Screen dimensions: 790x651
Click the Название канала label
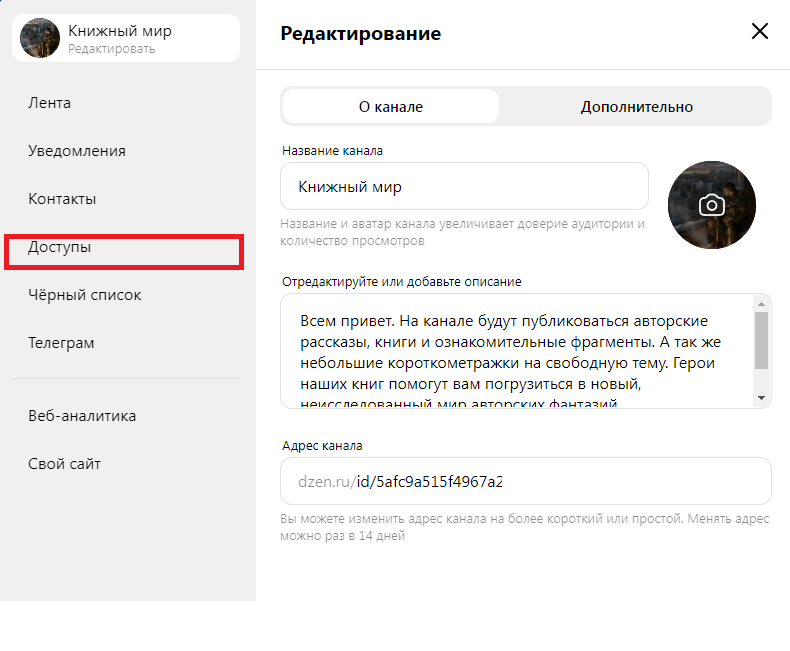(333, 151)
